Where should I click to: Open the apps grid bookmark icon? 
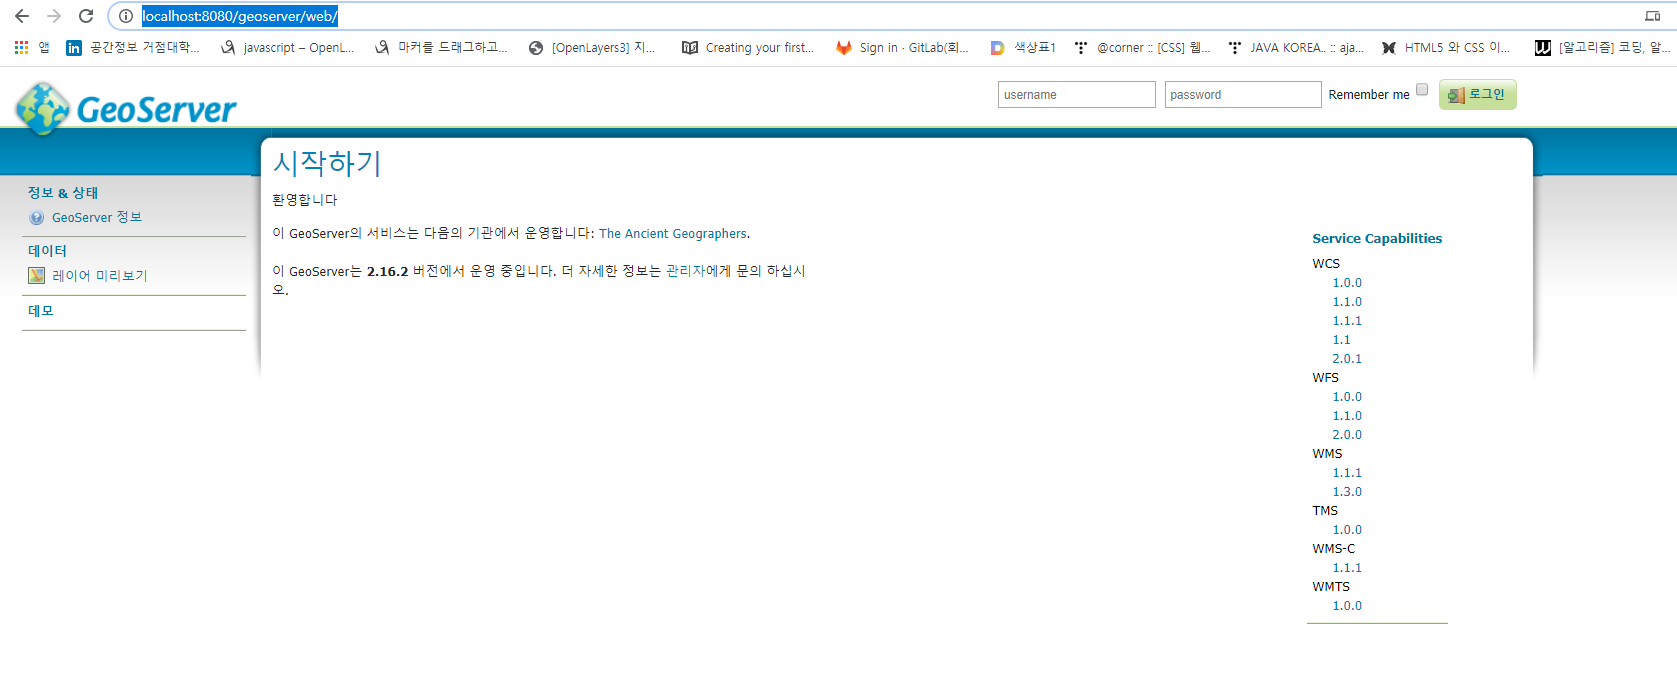pos(21,47)
